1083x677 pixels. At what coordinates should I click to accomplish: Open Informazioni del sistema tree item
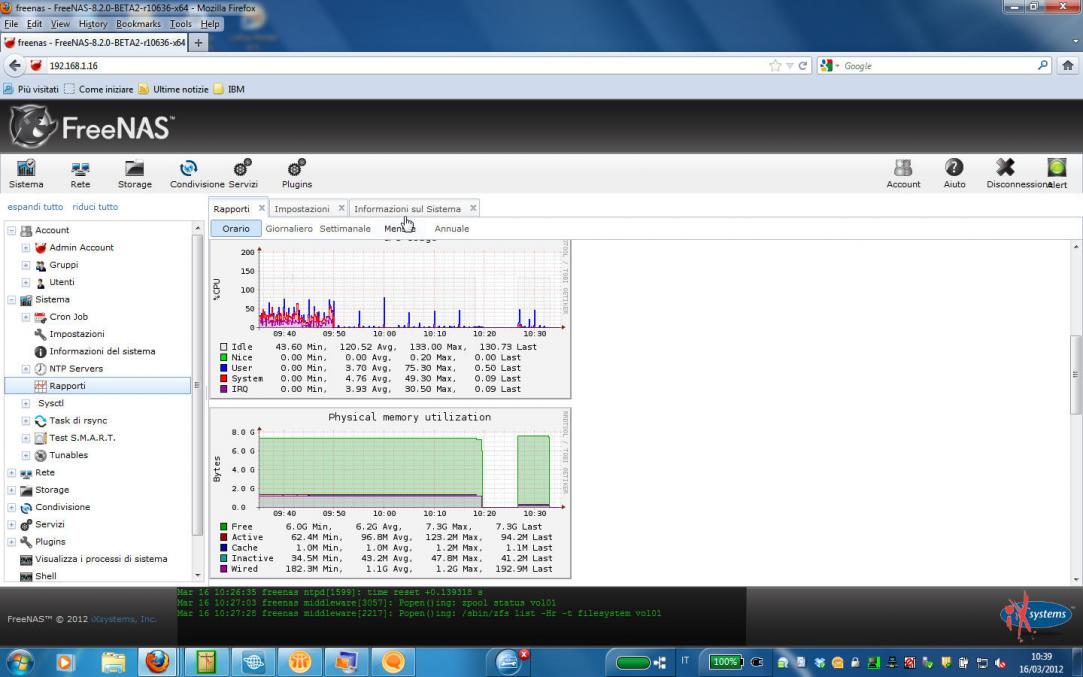(x=102, y=351)
